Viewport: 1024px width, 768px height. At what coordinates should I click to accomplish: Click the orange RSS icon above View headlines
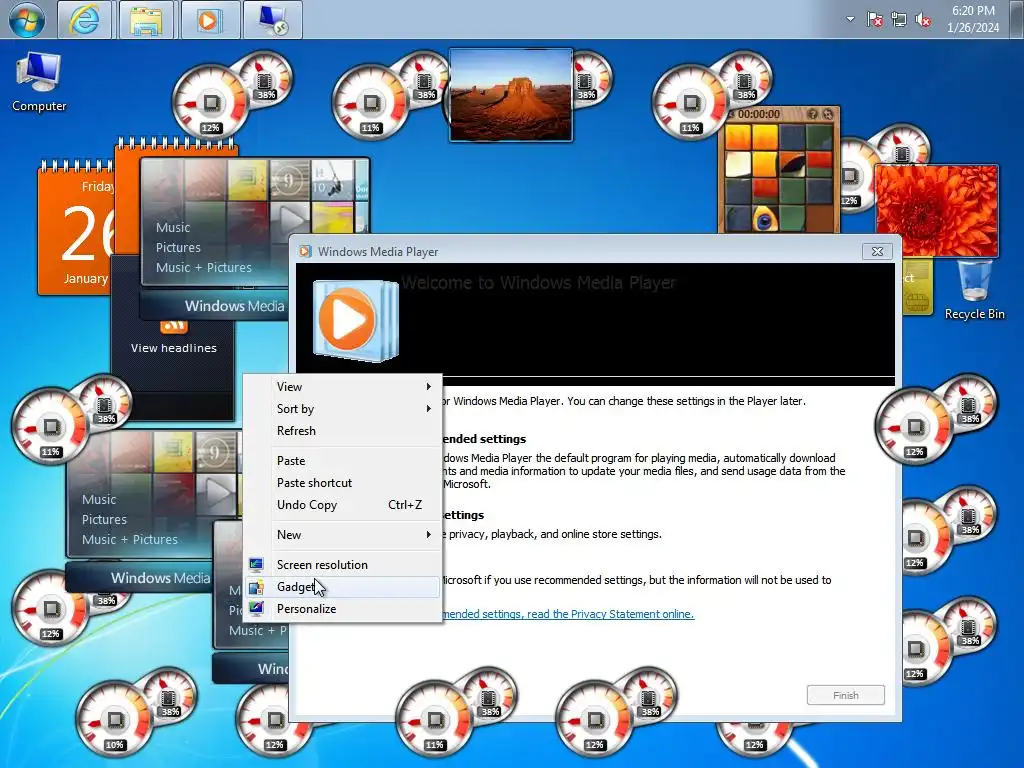[x=174, y=326]
